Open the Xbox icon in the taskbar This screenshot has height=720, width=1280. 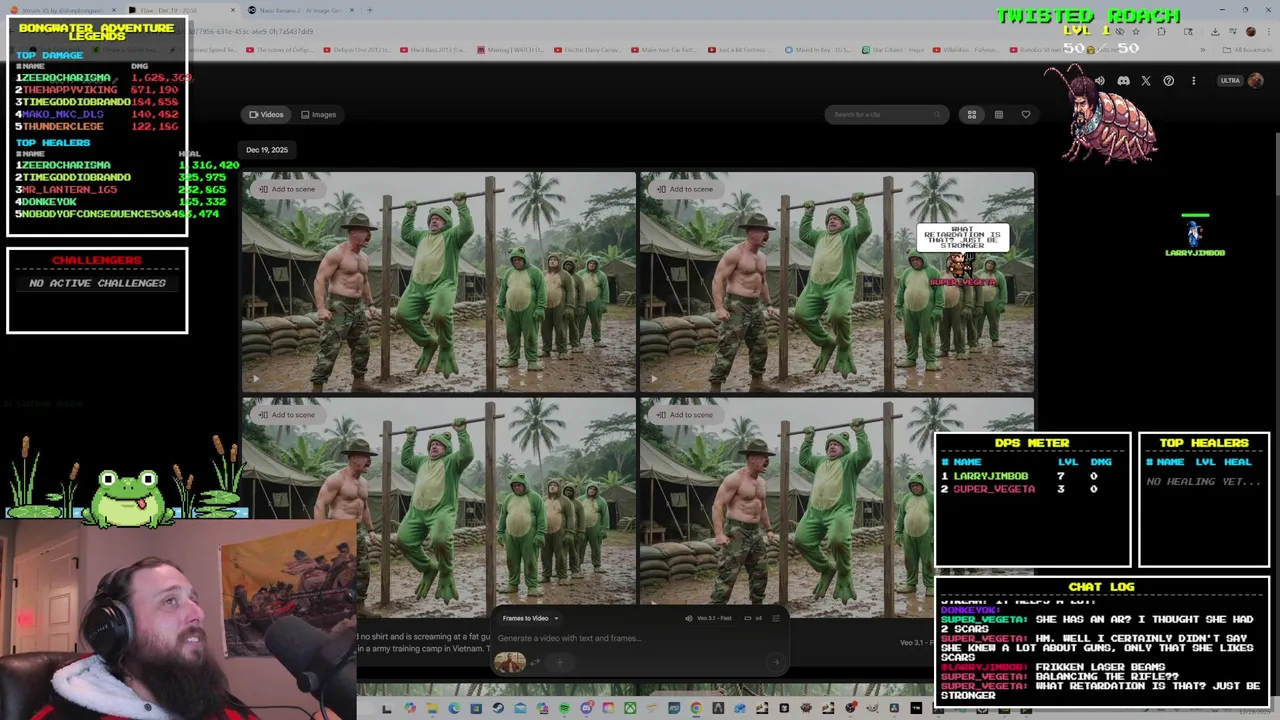(630, 708)
